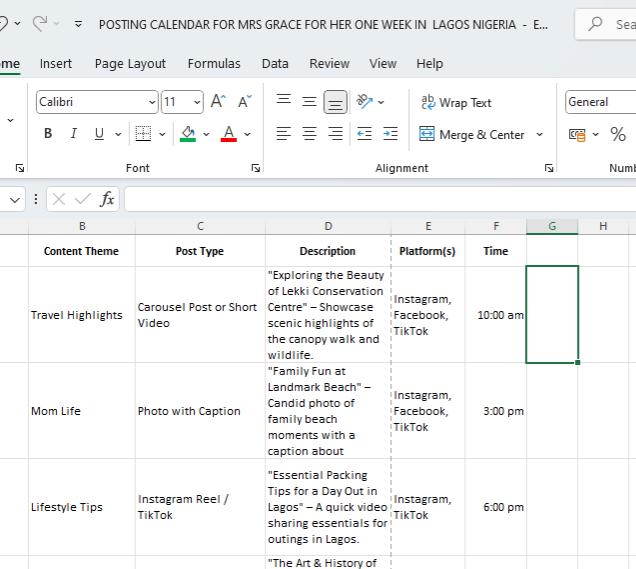This screenshot has height=569, width=636.
Task: Open the Help tab
Action: pyautogui.click(x=430, y=64)
